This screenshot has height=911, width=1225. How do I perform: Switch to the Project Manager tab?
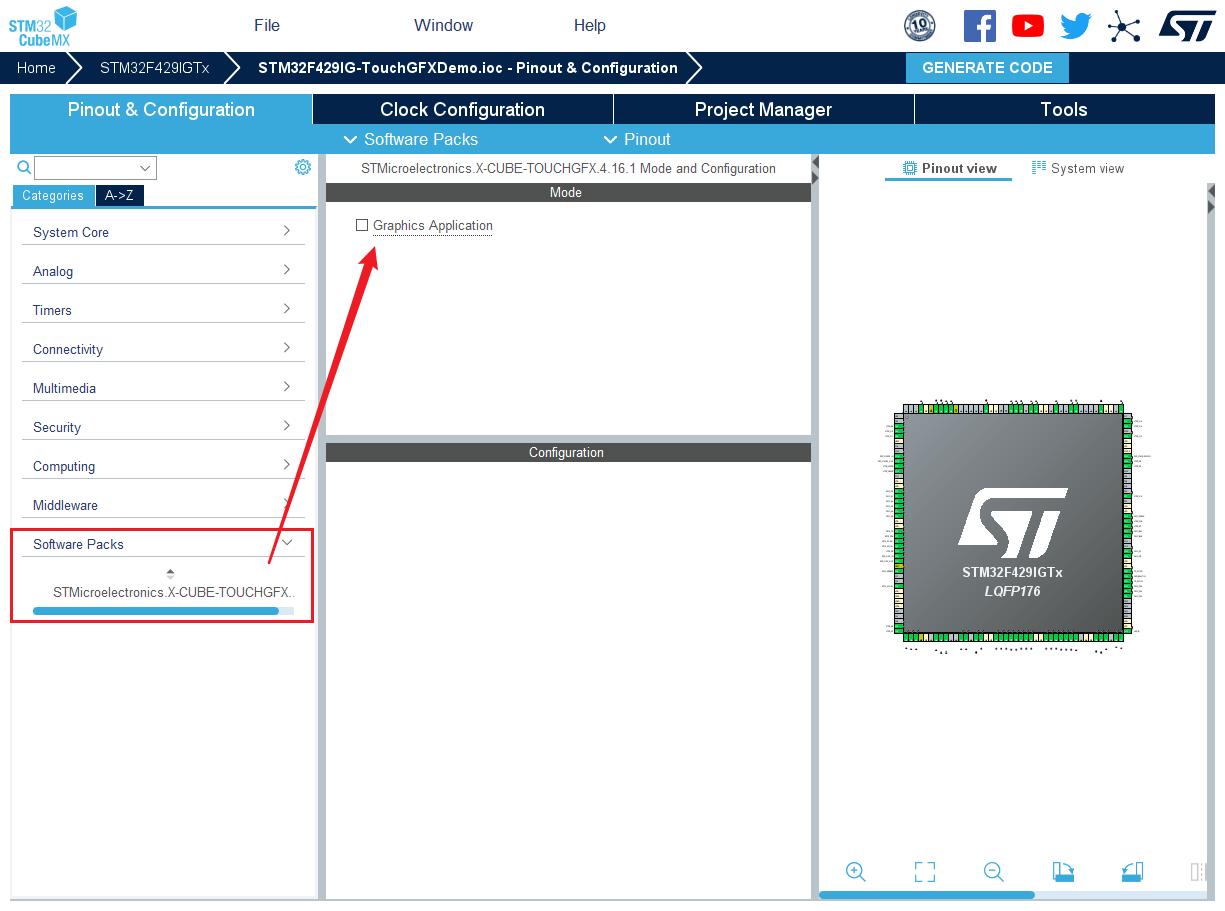[x=763, y=109]
